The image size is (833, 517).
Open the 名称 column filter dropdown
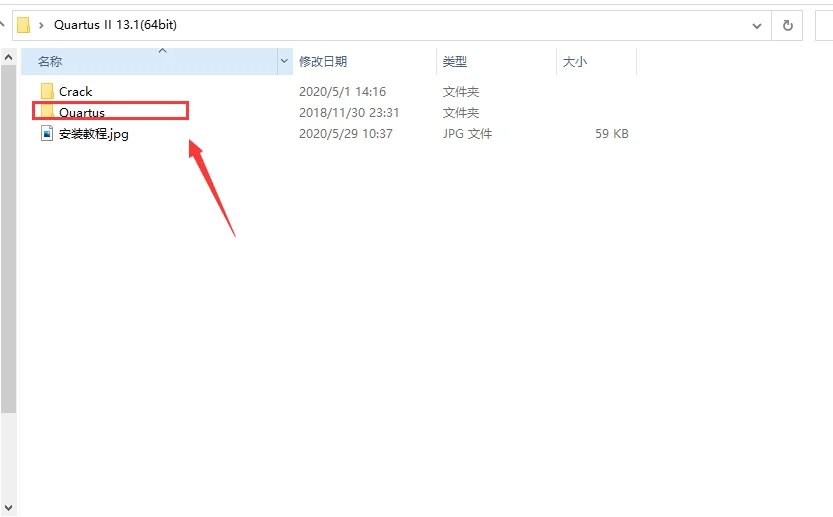(284, 61)
